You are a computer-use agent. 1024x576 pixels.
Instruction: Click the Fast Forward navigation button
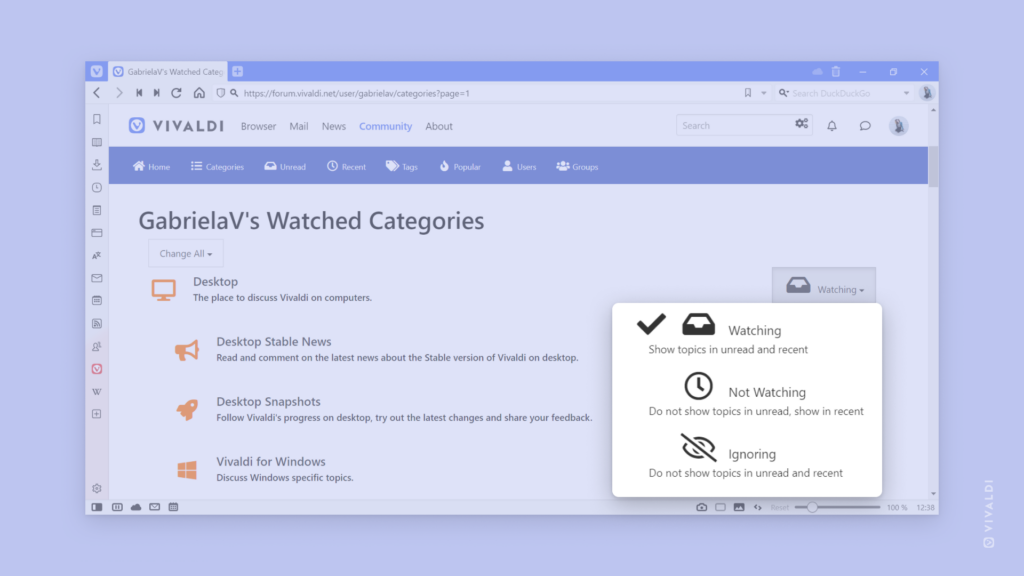[157, 93]
